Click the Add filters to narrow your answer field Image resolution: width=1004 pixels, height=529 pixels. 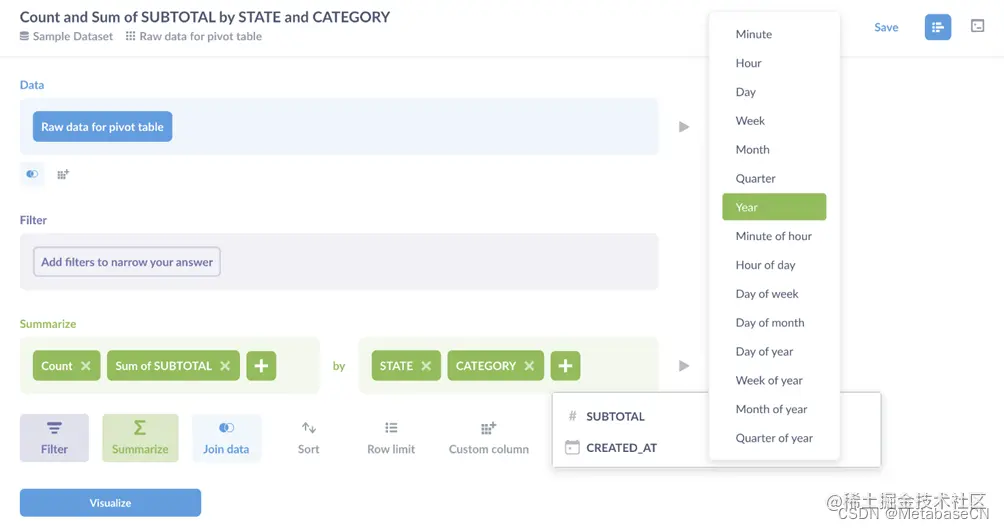pos(127,262)
